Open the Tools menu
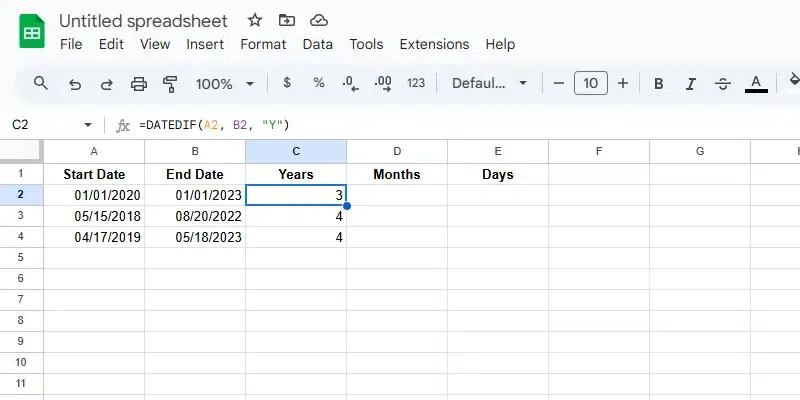 tap(366, 44)
